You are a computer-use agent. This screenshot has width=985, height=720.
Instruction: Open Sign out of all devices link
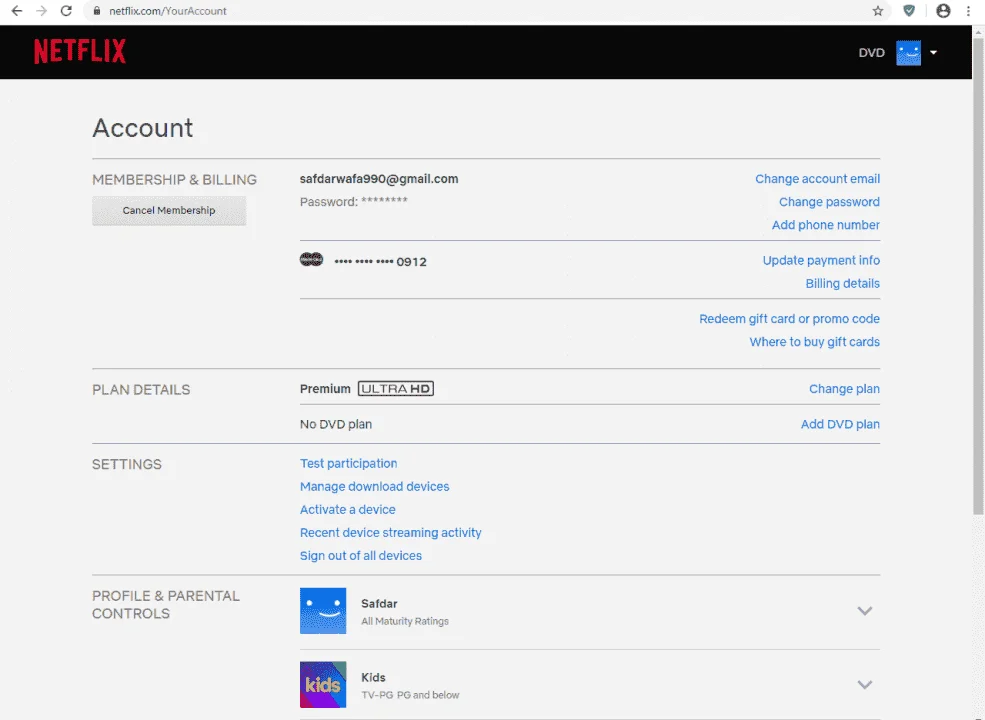[x=361, y=555]
